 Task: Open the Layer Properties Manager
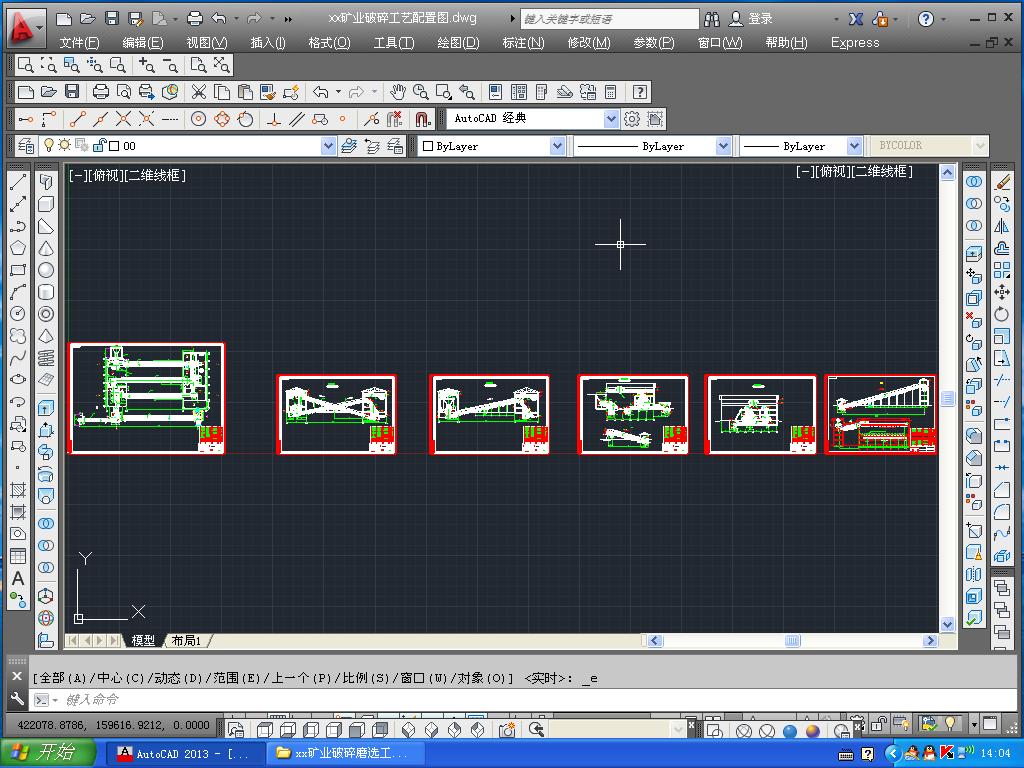(x=25, y=146)
